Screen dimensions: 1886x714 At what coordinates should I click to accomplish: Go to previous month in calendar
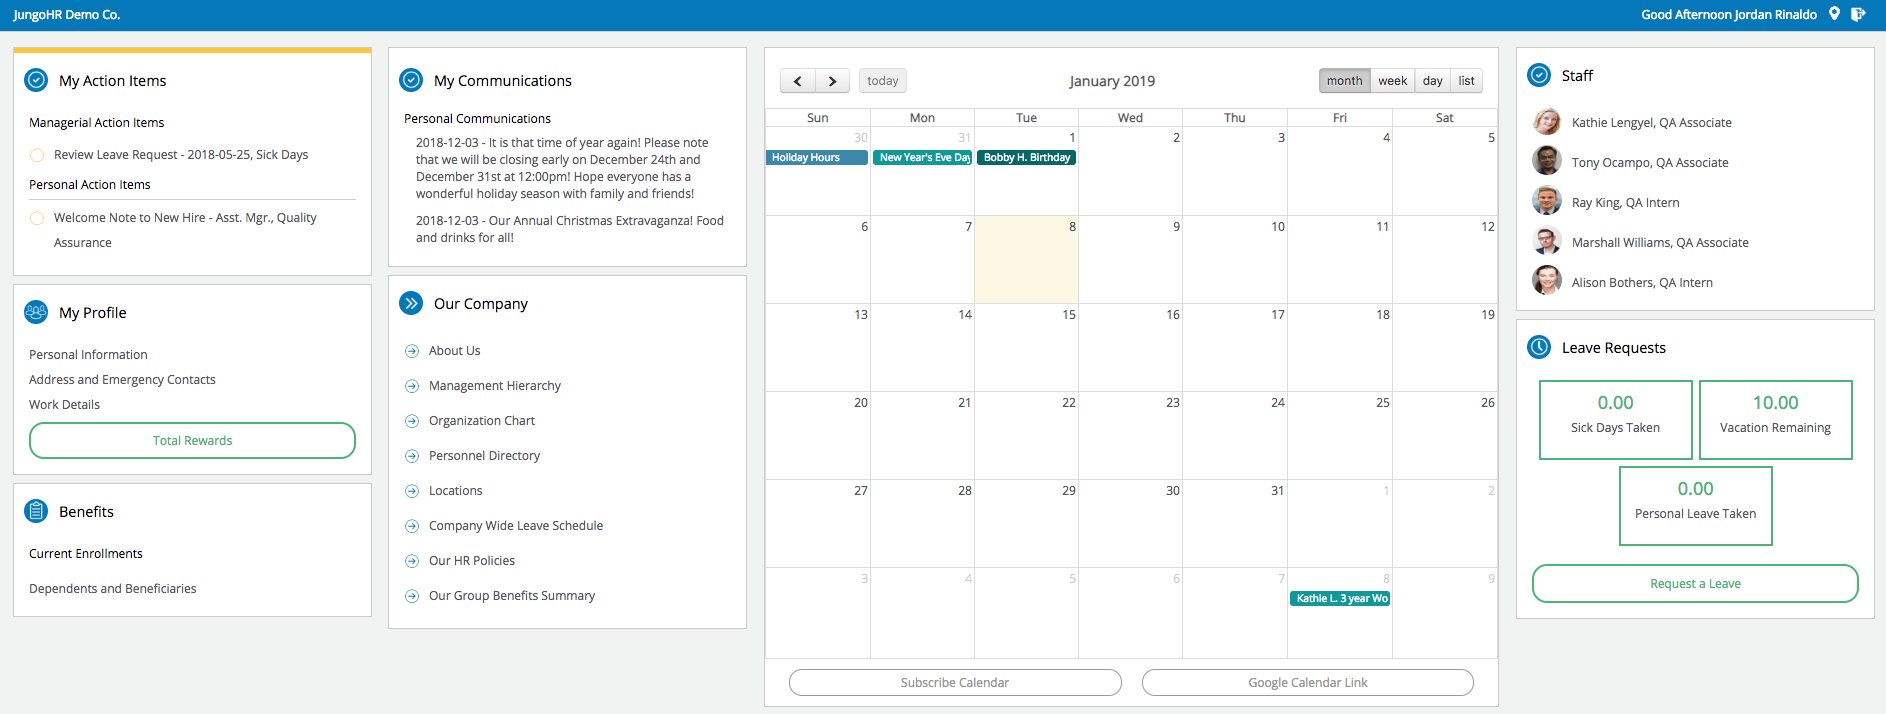(797, 81)
